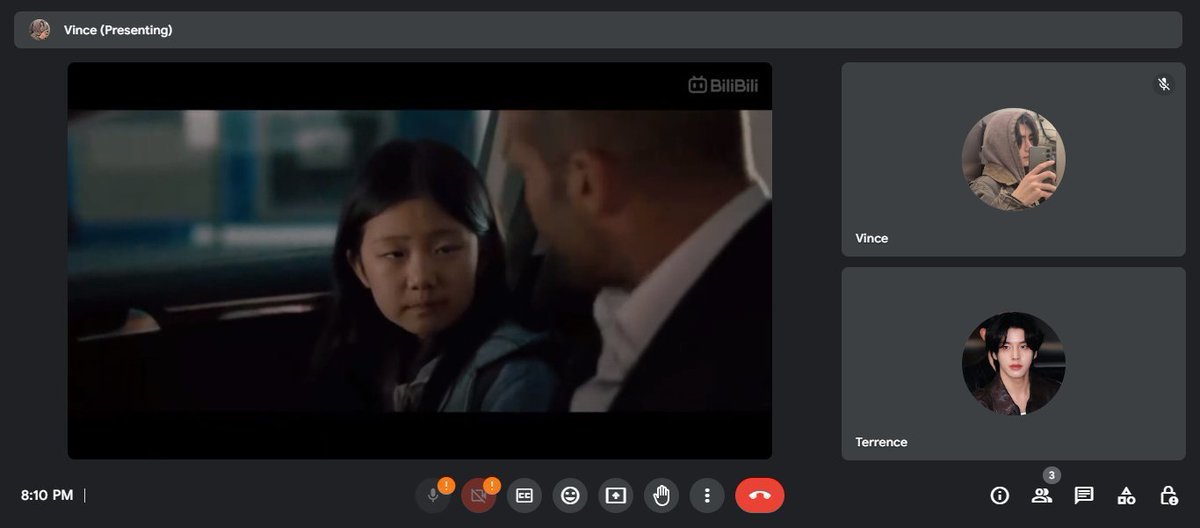Leave the call with red hang-up button
The image size is (1200, 528).
(760, 495)
